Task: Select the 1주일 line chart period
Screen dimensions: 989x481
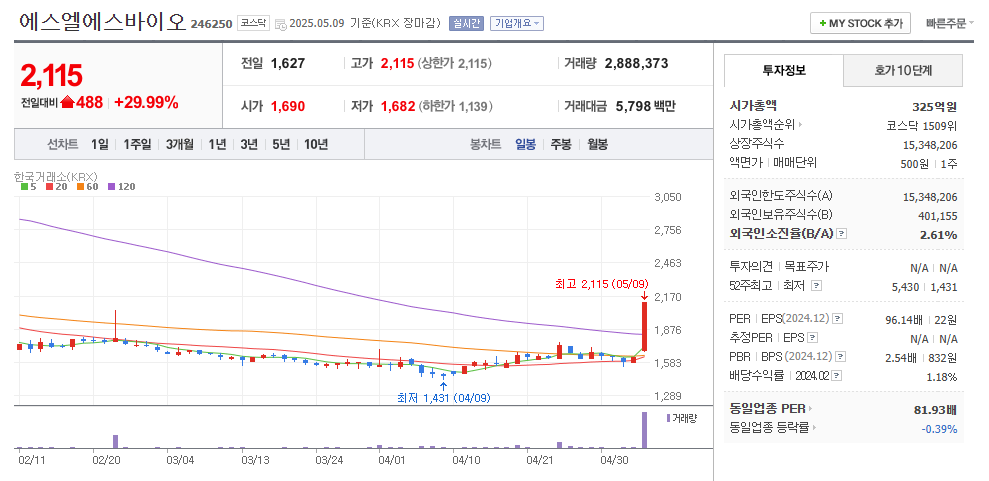Action: coord(137,144)
